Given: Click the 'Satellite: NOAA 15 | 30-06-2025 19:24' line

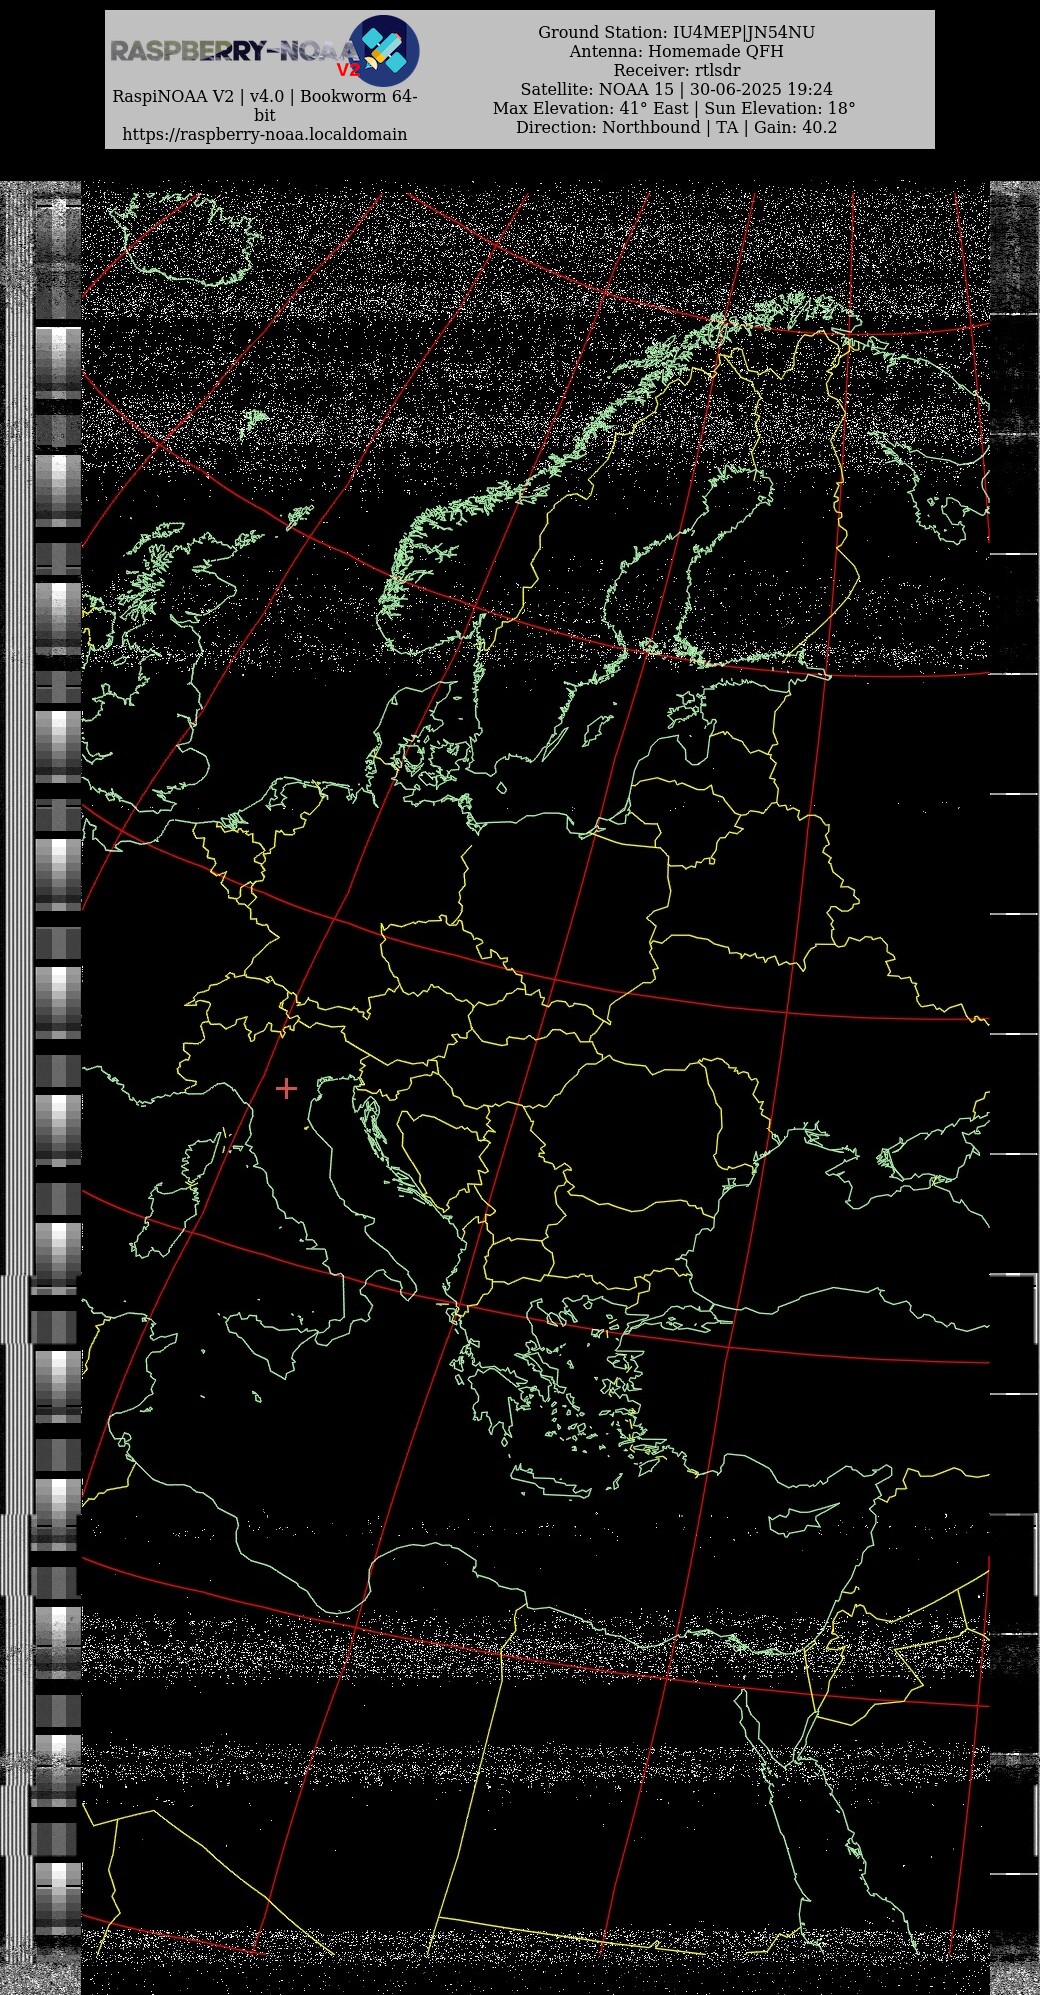Looking at the screenshot, I should [x=677, y=90].
